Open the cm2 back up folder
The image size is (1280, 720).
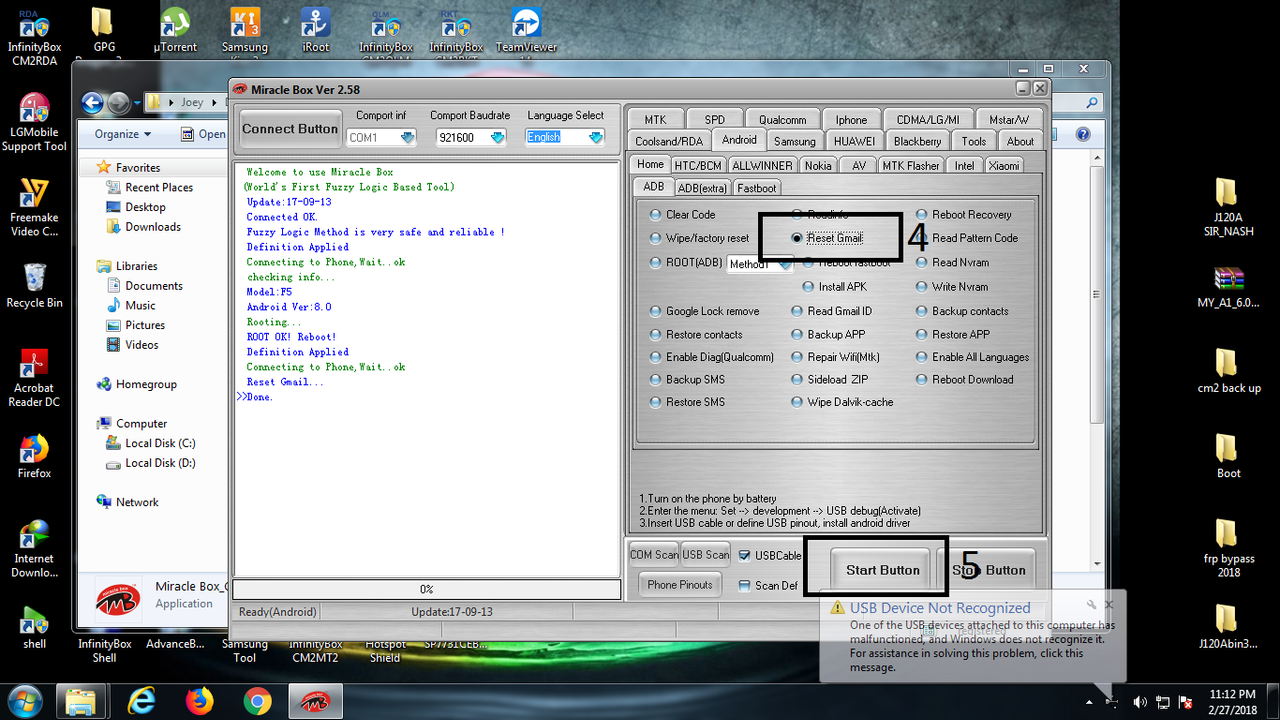point(1228,371)
